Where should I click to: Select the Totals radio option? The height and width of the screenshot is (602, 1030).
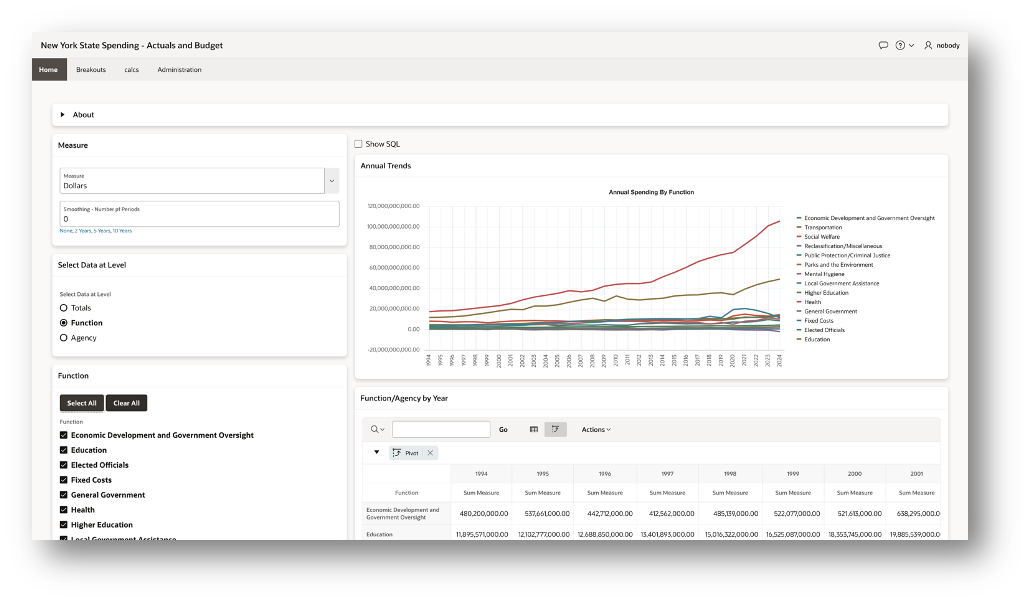point(64,308)
